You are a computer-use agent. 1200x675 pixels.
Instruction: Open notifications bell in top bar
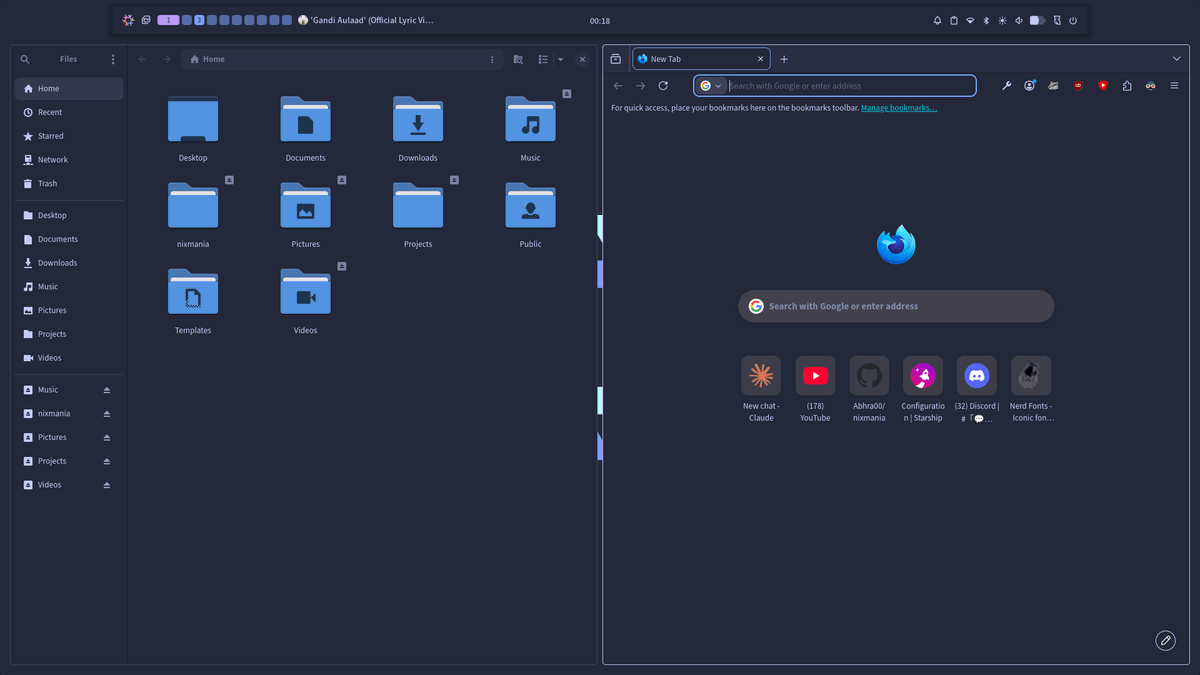938,20
